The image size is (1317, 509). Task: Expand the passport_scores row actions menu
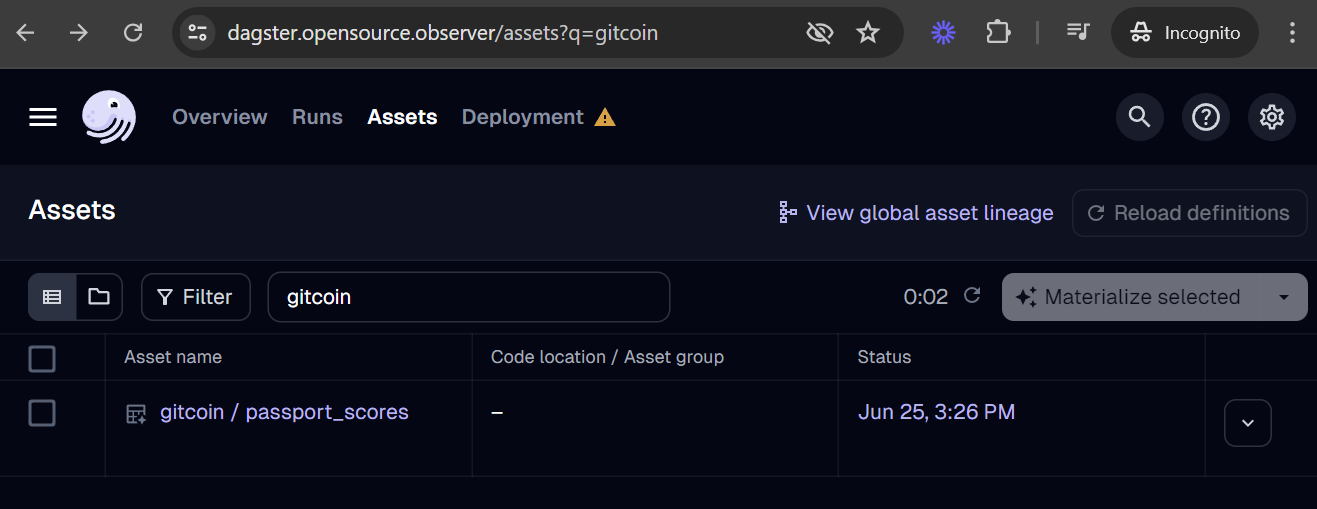[x=1247, y=423]
